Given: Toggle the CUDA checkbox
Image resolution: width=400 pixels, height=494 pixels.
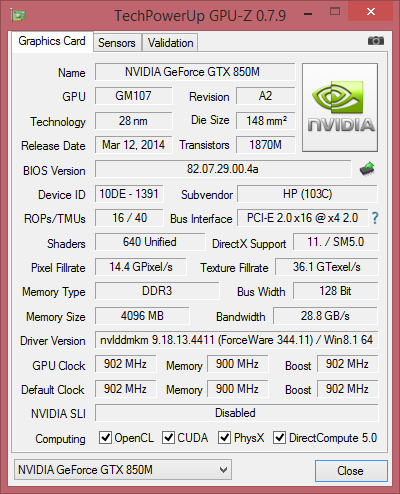Looking at the screenshot, I should click(168, 437).
